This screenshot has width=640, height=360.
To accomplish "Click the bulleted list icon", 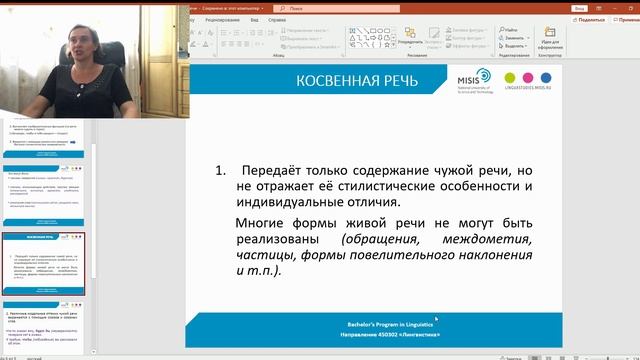I will tap(225, 33).
